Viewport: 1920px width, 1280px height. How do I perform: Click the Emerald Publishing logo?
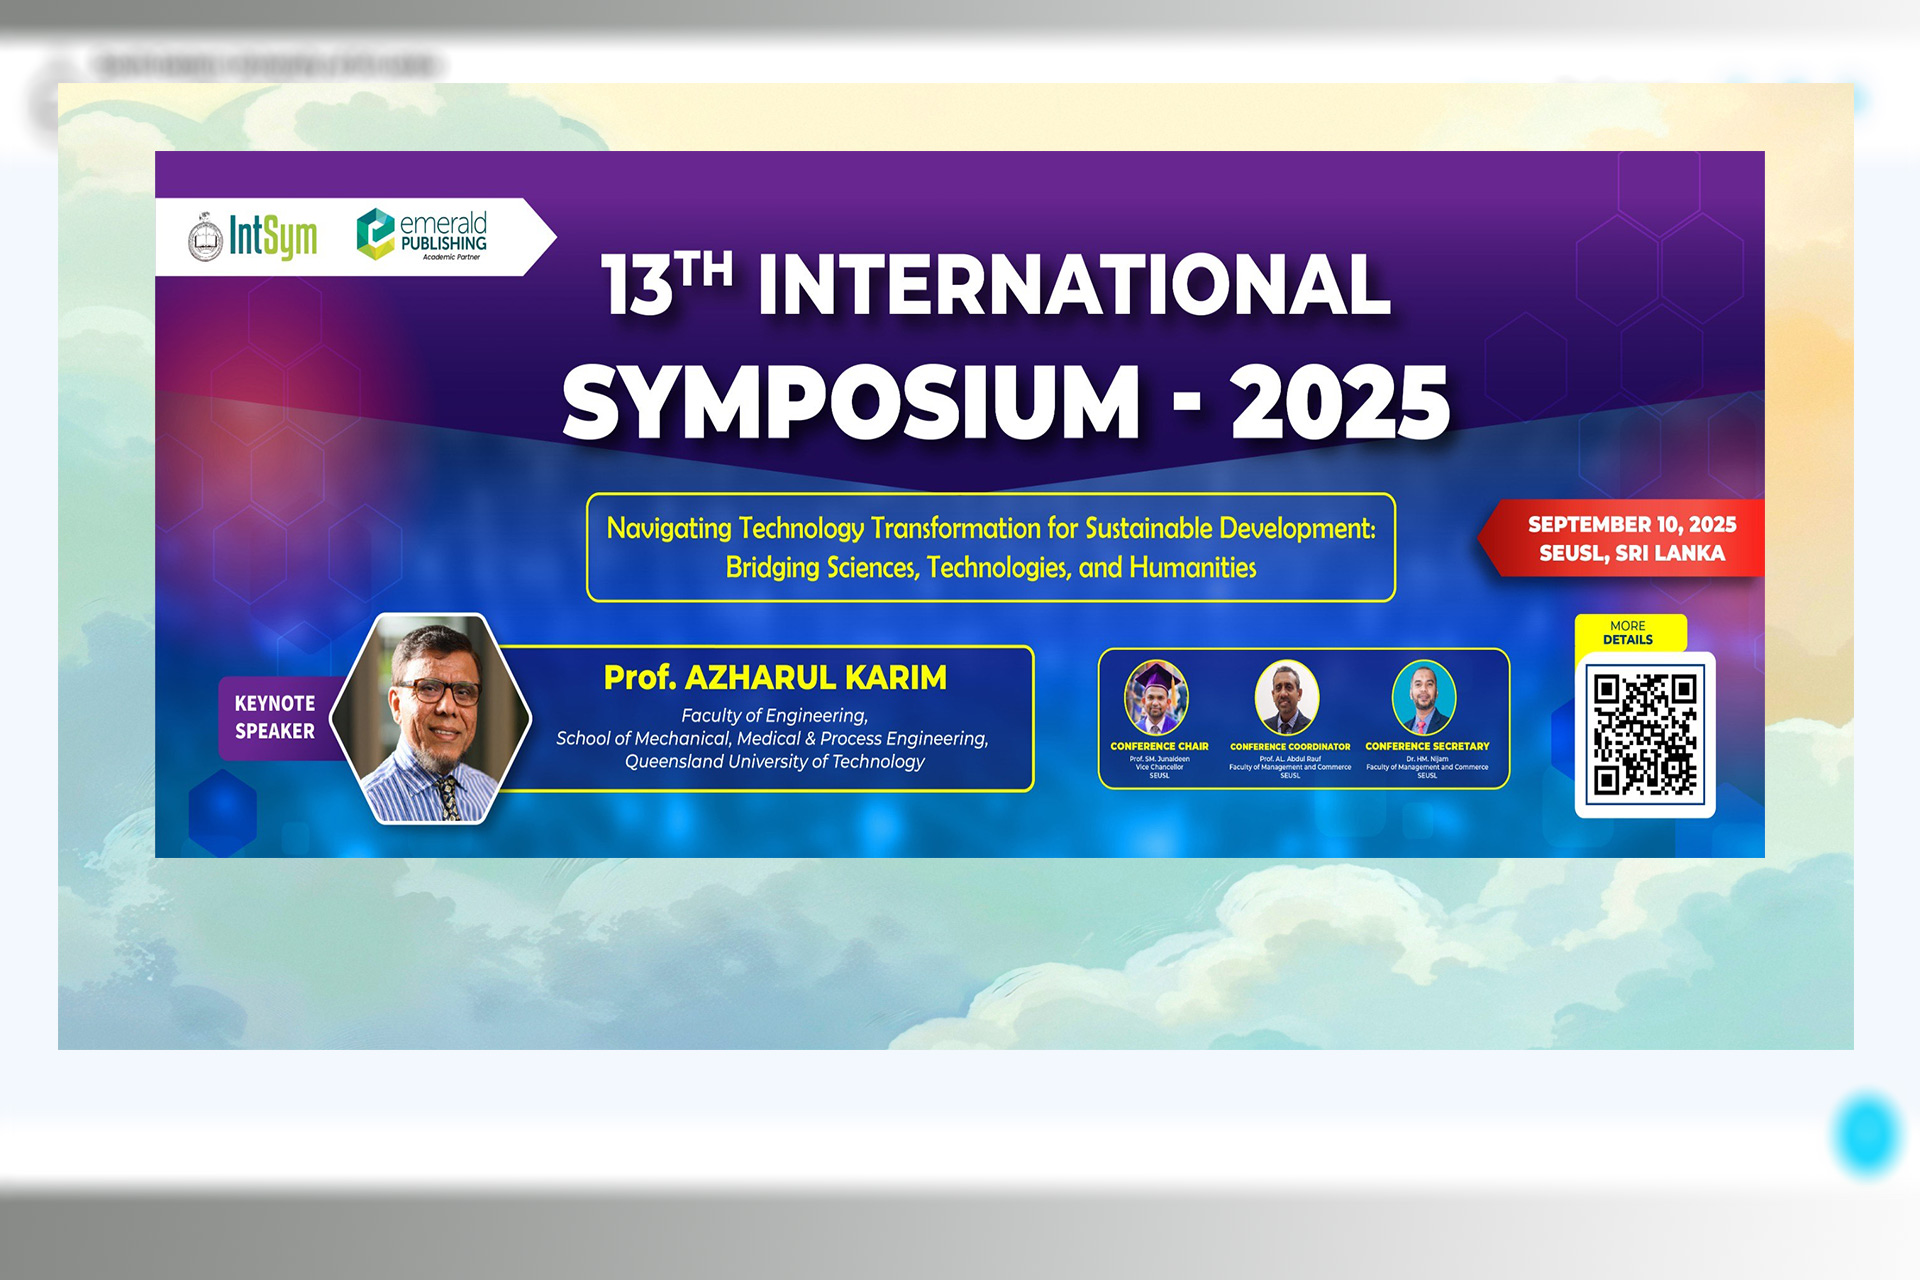coord(422,236)
